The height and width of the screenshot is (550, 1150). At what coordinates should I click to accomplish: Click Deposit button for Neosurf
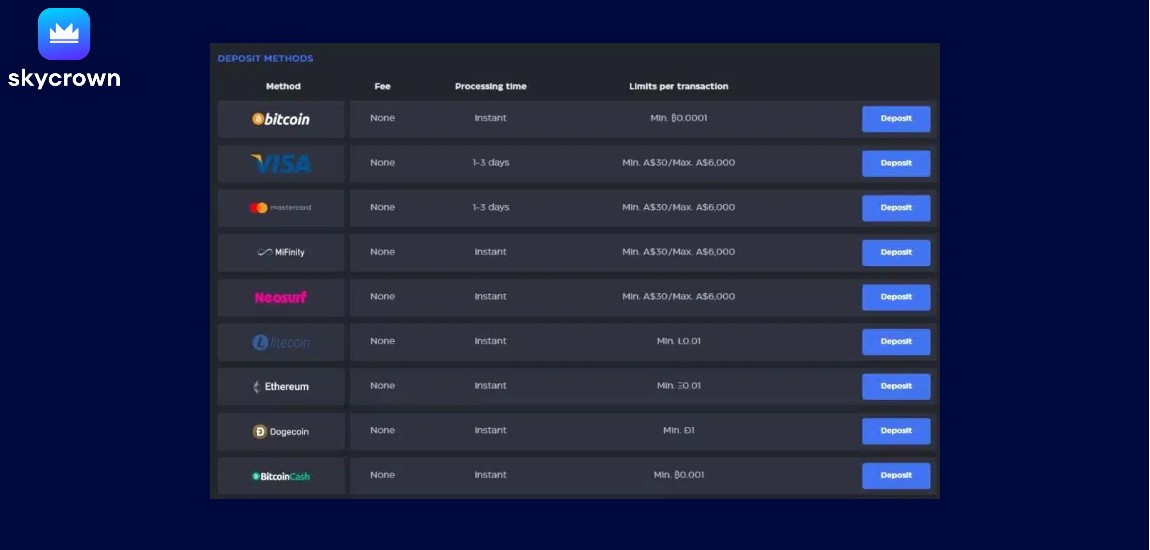[x=896, y=297]
